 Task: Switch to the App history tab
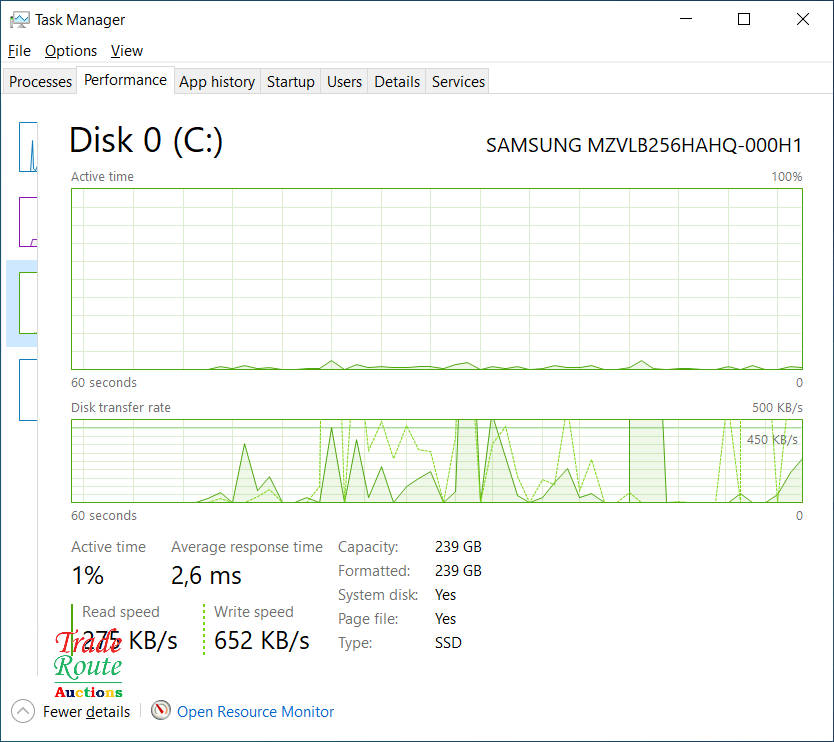coord(217,82)
